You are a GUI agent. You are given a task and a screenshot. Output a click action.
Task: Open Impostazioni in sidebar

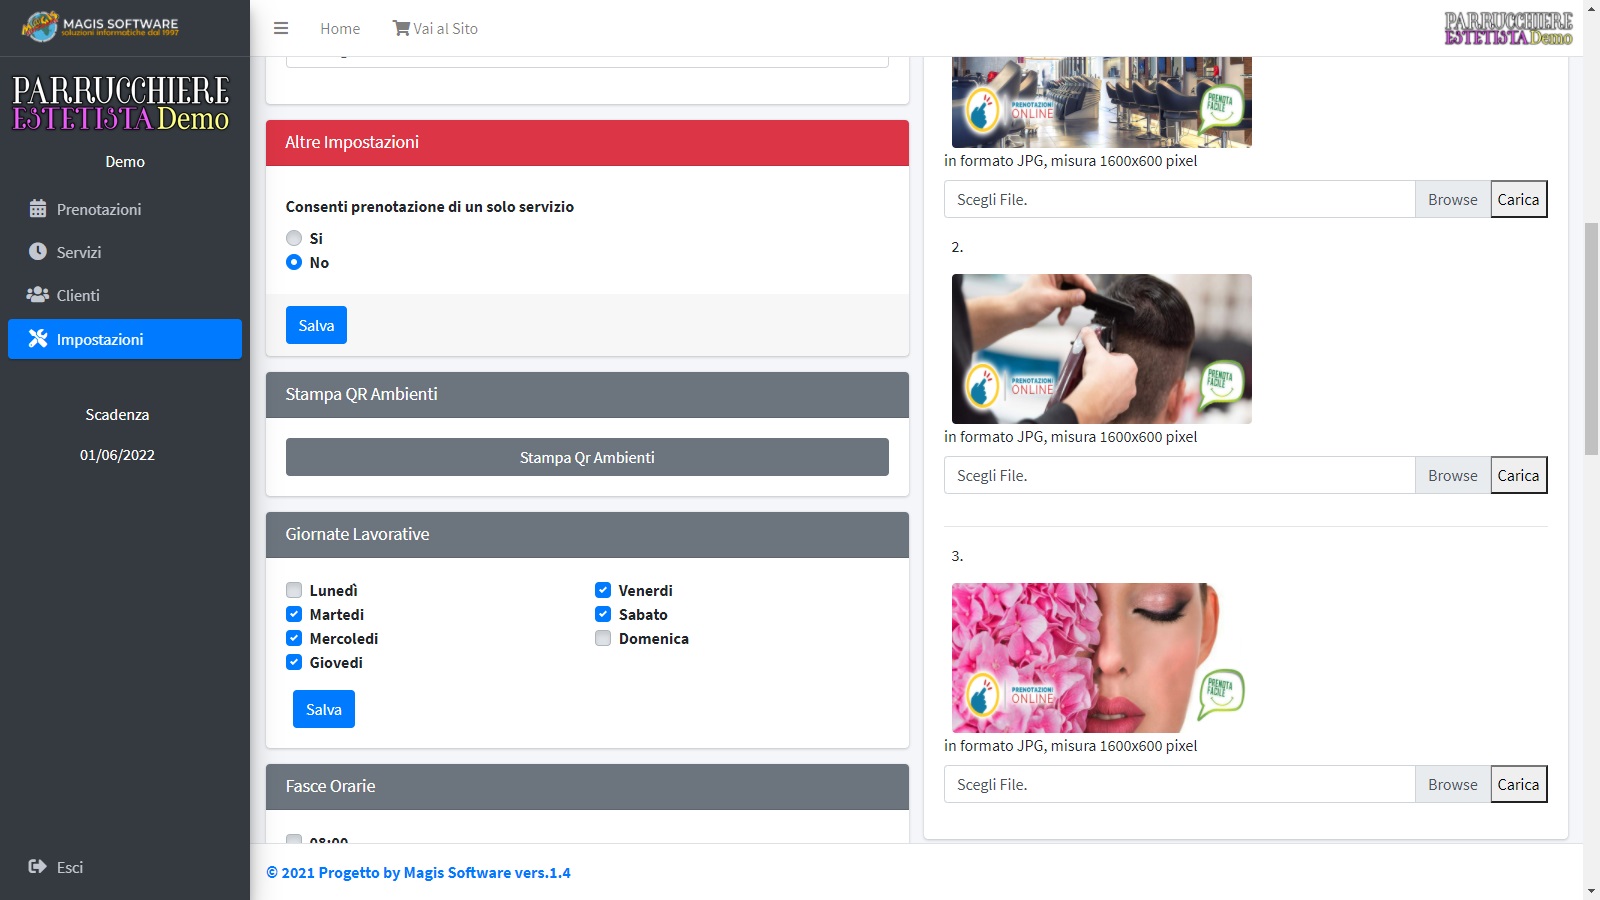tap(125, 339)
